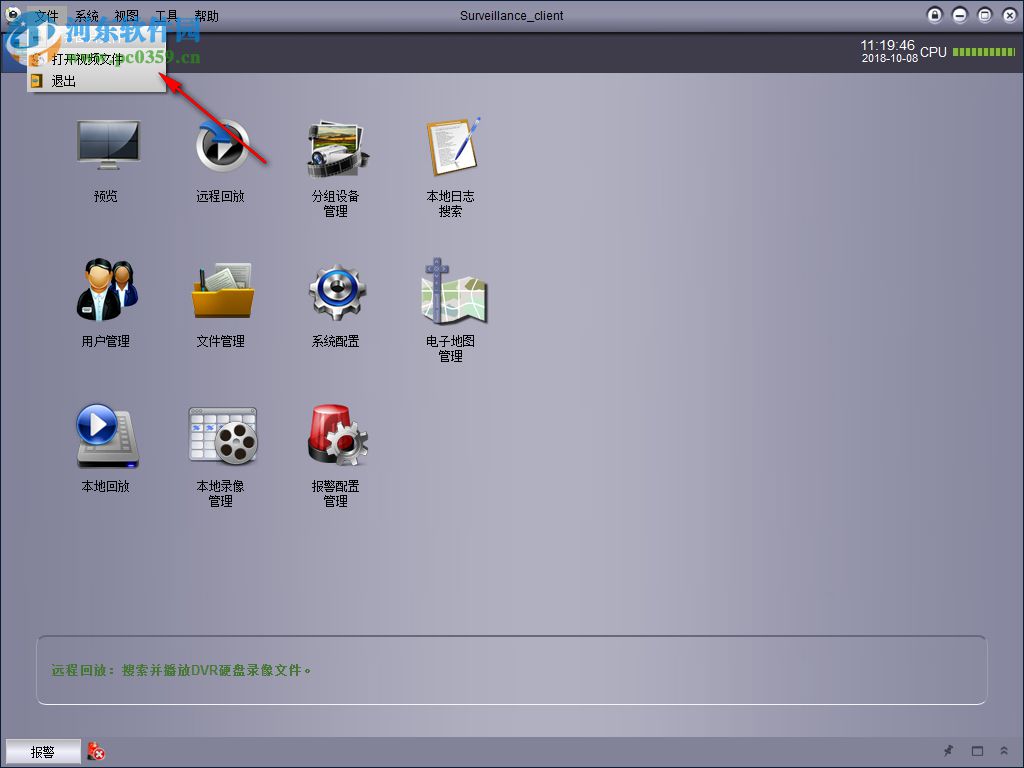Screen dimensions: 1024x768
Task: Open the 视图 (View) menu
Action: pos(126,16)
